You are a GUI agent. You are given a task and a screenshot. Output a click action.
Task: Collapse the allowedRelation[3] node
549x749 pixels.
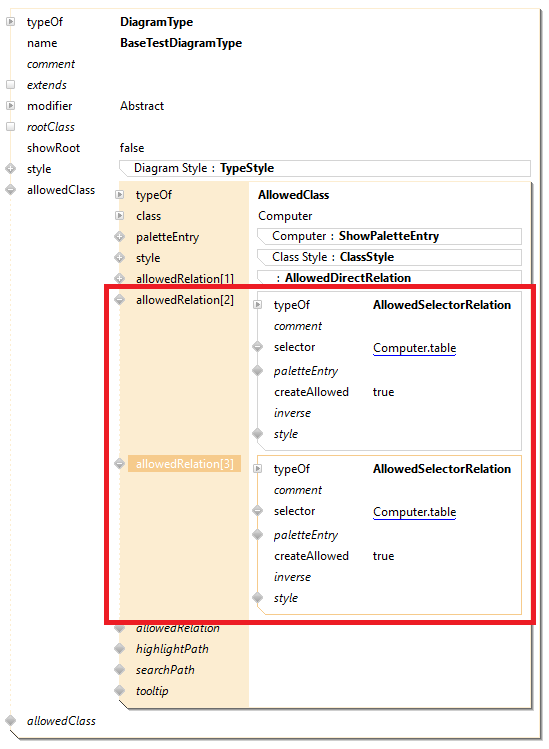(x=119, y=463)
